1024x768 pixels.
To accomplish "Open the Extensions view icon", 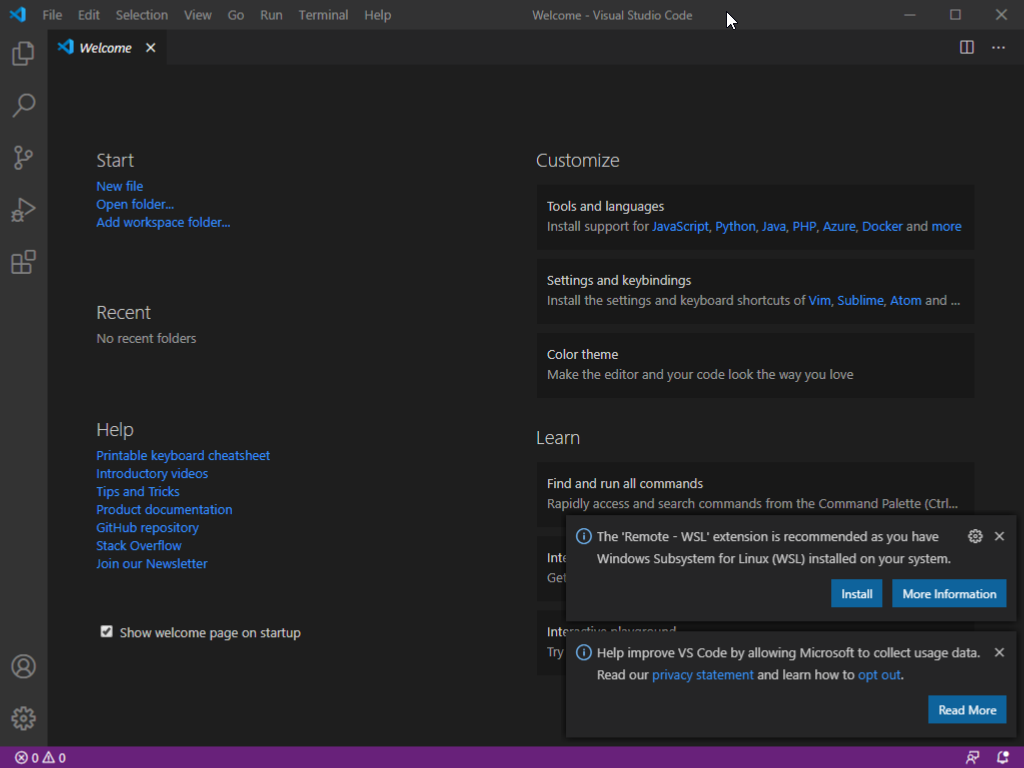I will tap(23, 262).
